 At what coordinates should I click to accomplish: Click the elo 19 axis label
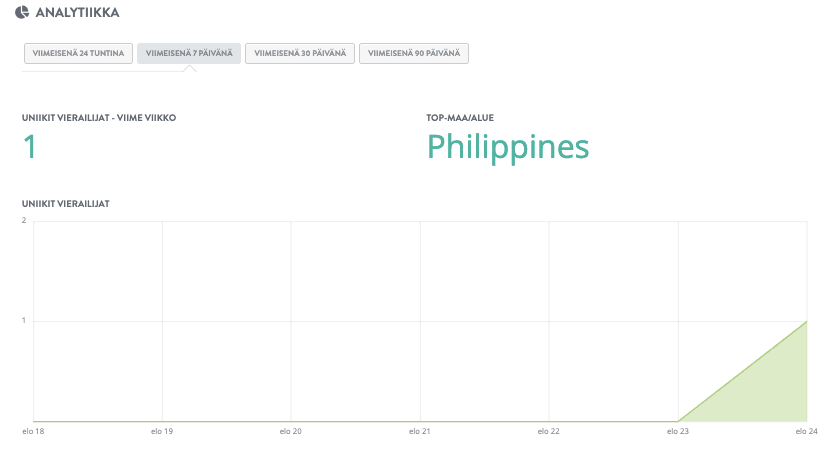162,432
